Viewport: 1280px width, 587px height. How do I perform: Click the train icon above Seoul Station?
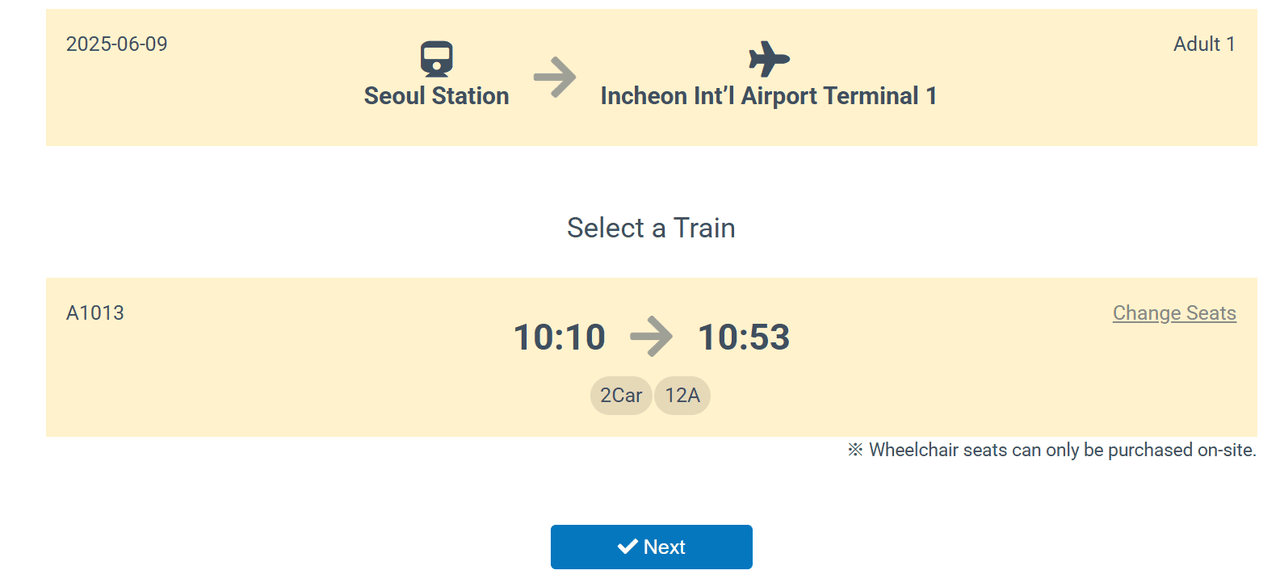click(x=437, y=59)
